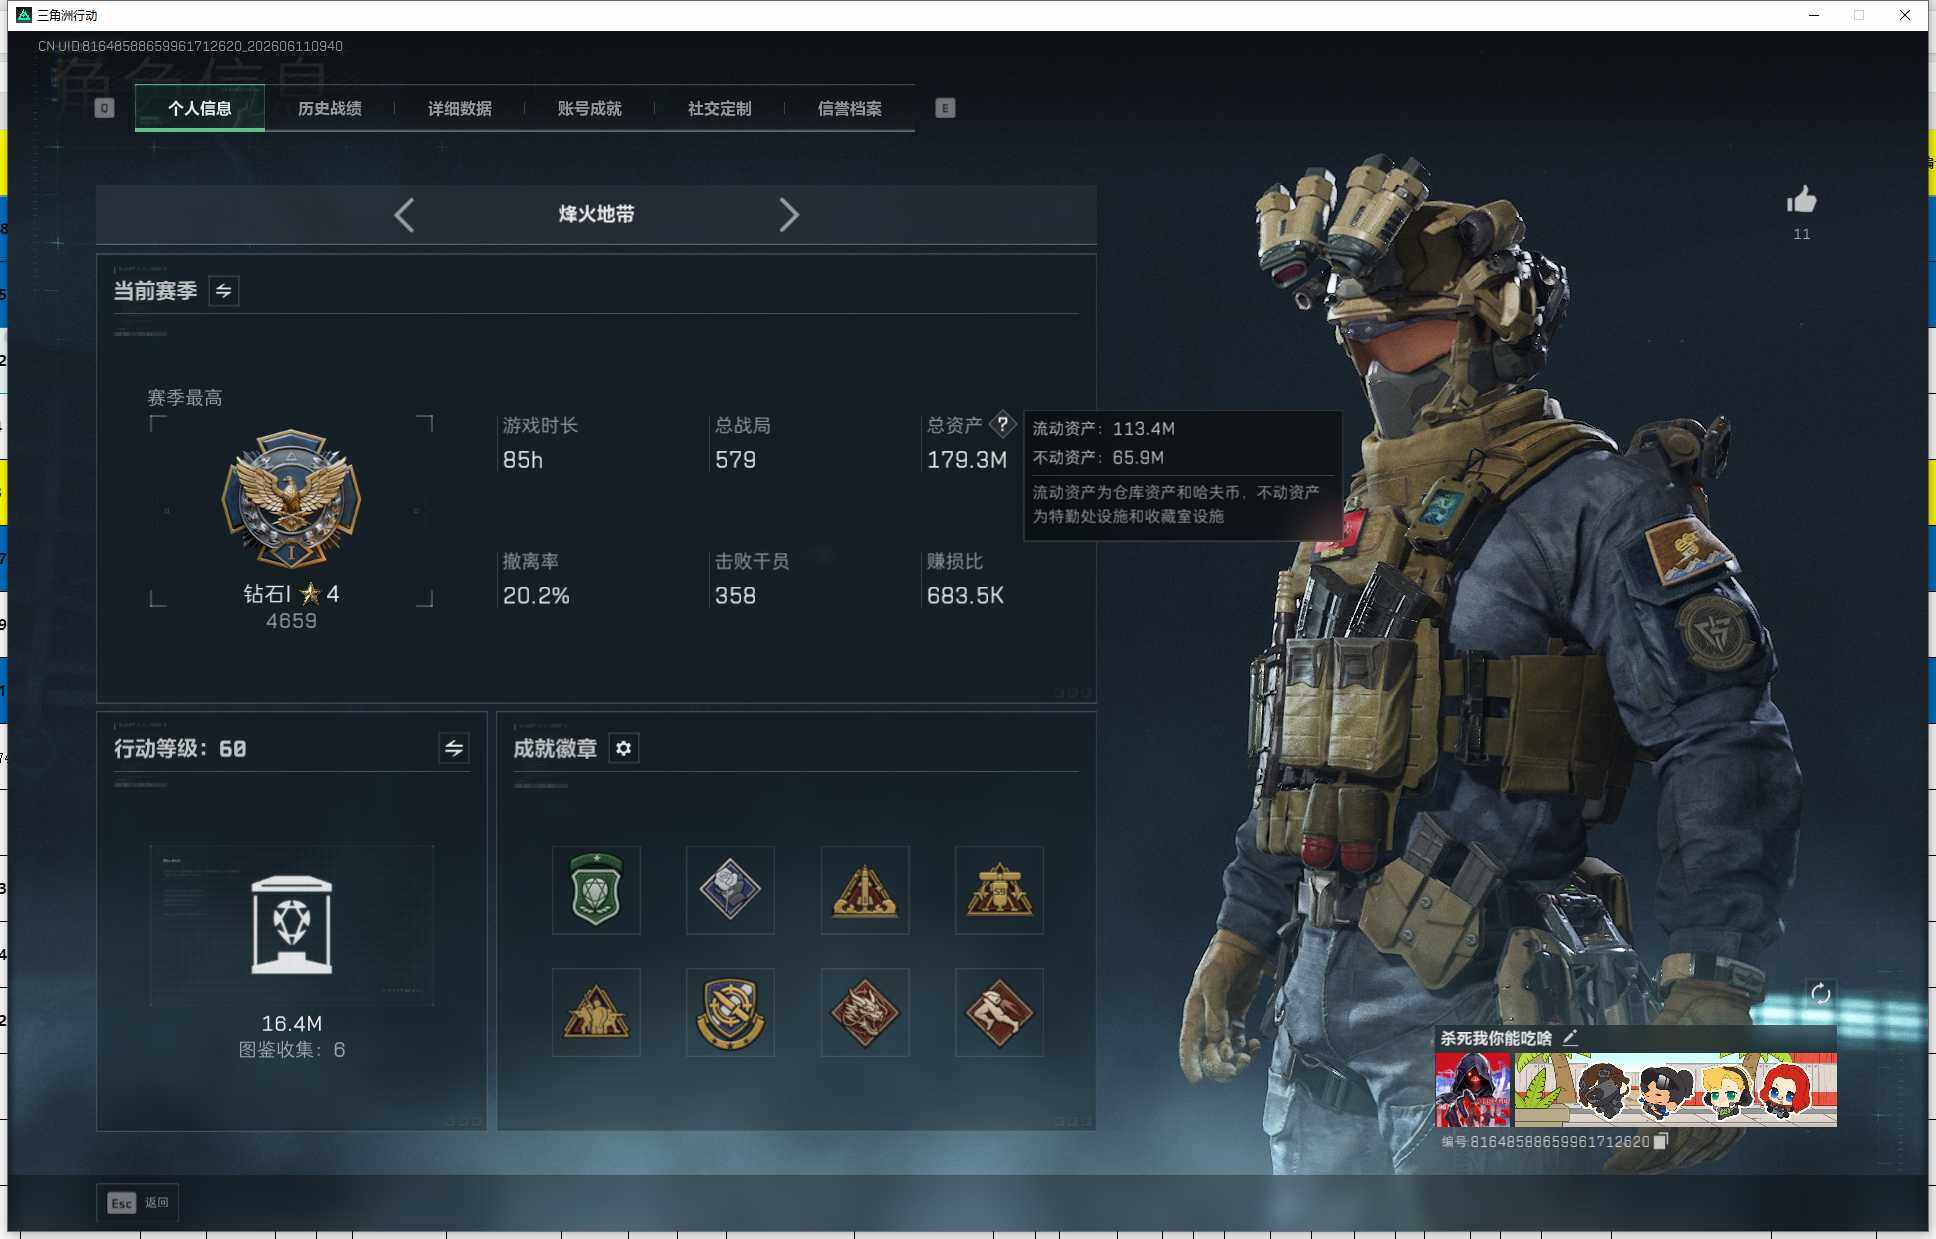Image resolution: width=1936 pixels, height=1239 pixels.
Task: Click the signature text 杀死我你能吃啥
Action: [x=1496, y=1038]
